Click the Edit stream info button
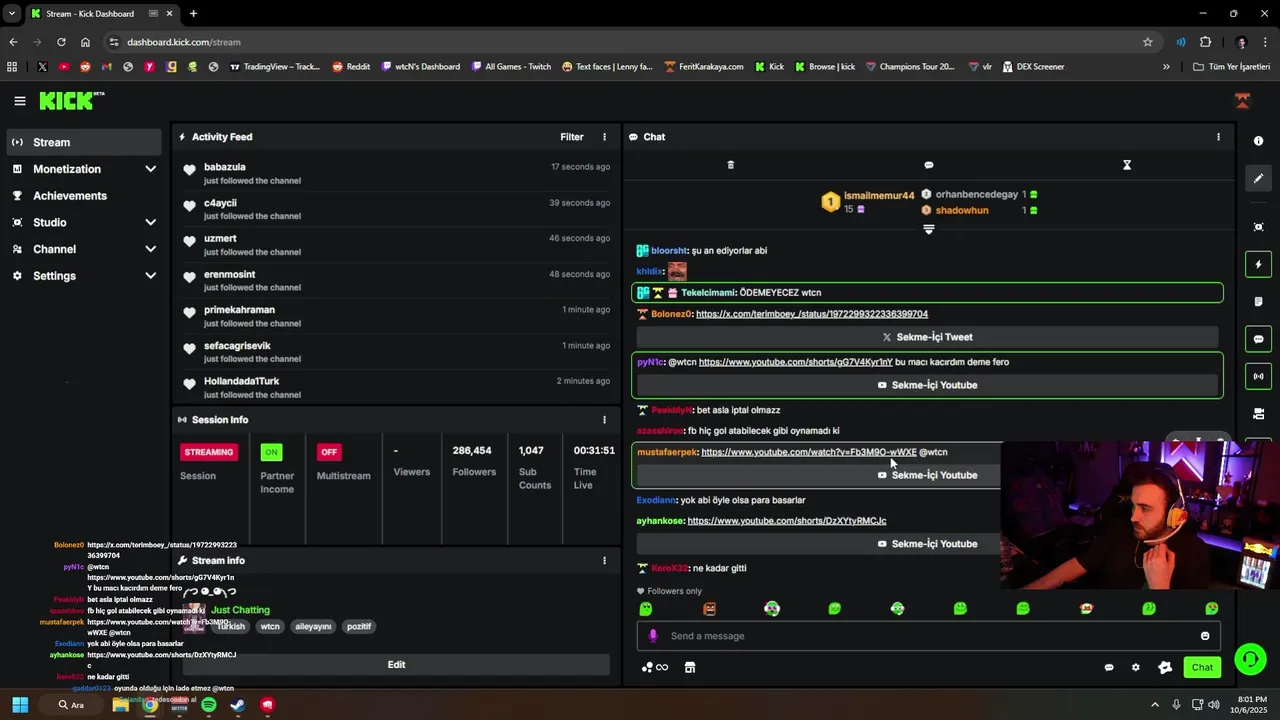This screenshot has width=1280, height=720. click(x=396, y=665)
